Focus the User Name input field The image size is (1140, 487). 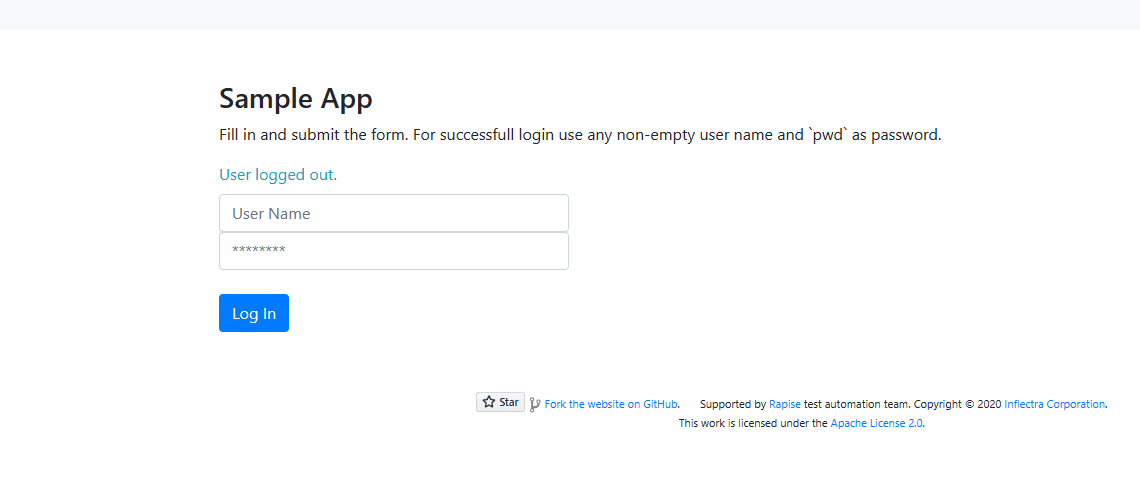[393, 213]
